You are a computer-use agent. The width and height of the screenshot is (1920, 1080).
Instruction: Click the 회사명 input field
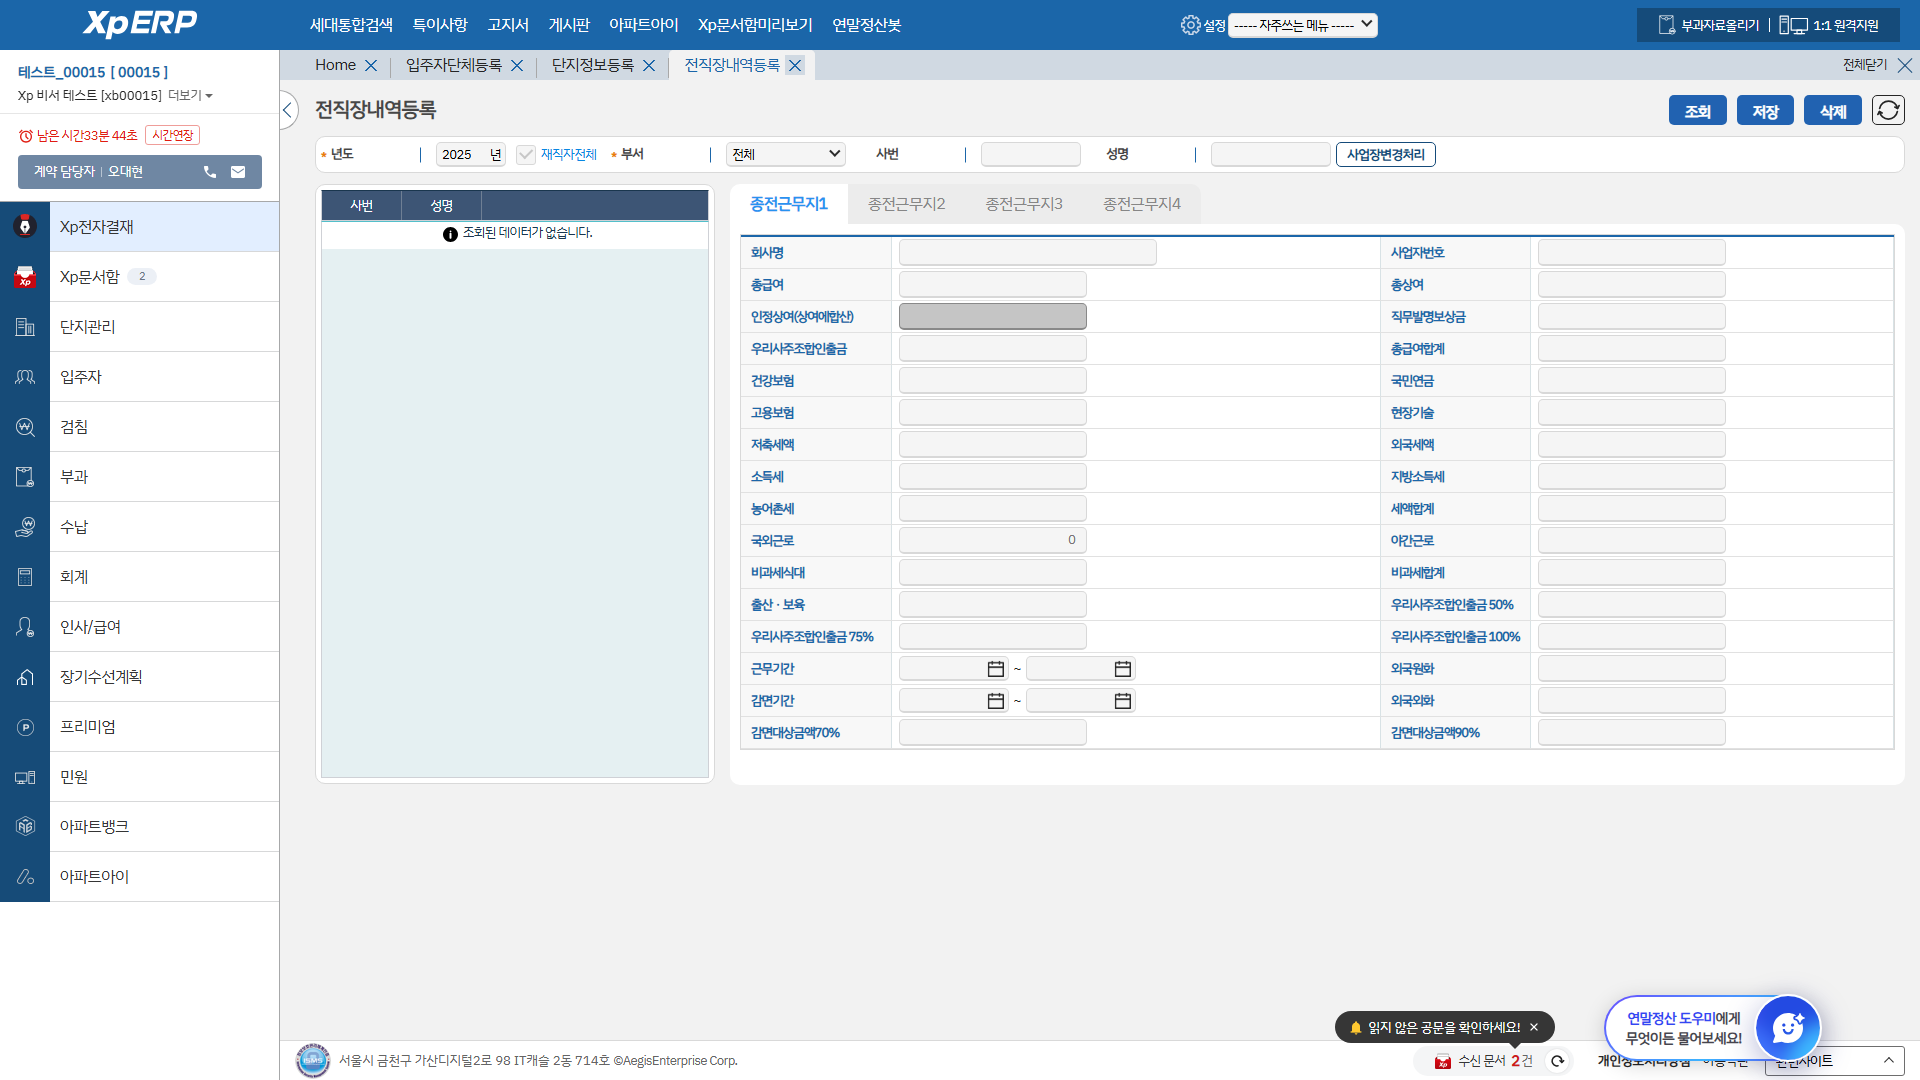click(x=1027, y=253)
